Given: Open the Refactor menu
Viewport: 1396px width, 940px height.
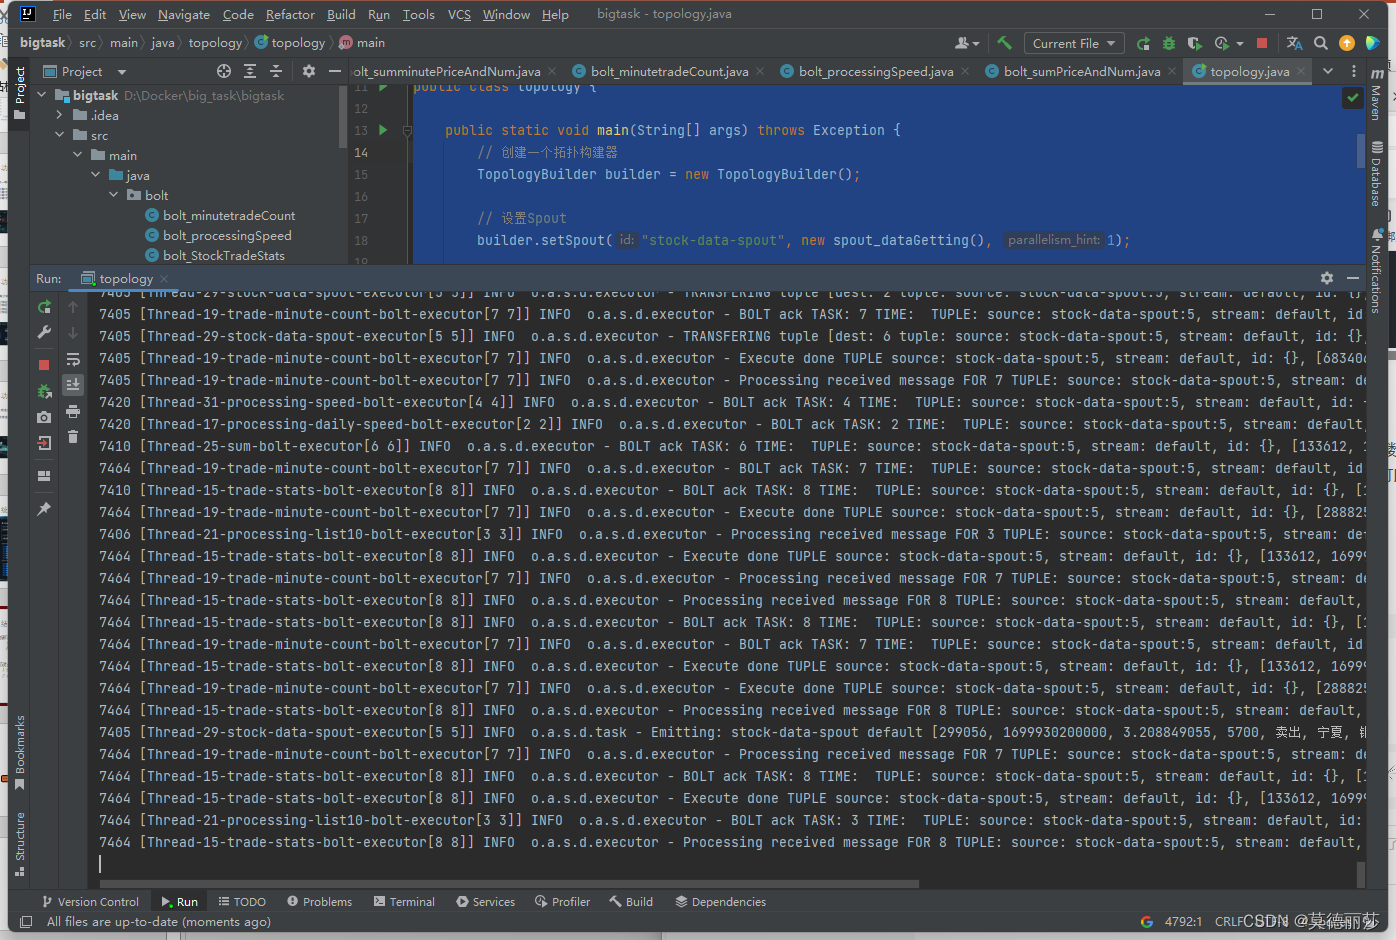Looking at the screenshot, I should (290, 14).
